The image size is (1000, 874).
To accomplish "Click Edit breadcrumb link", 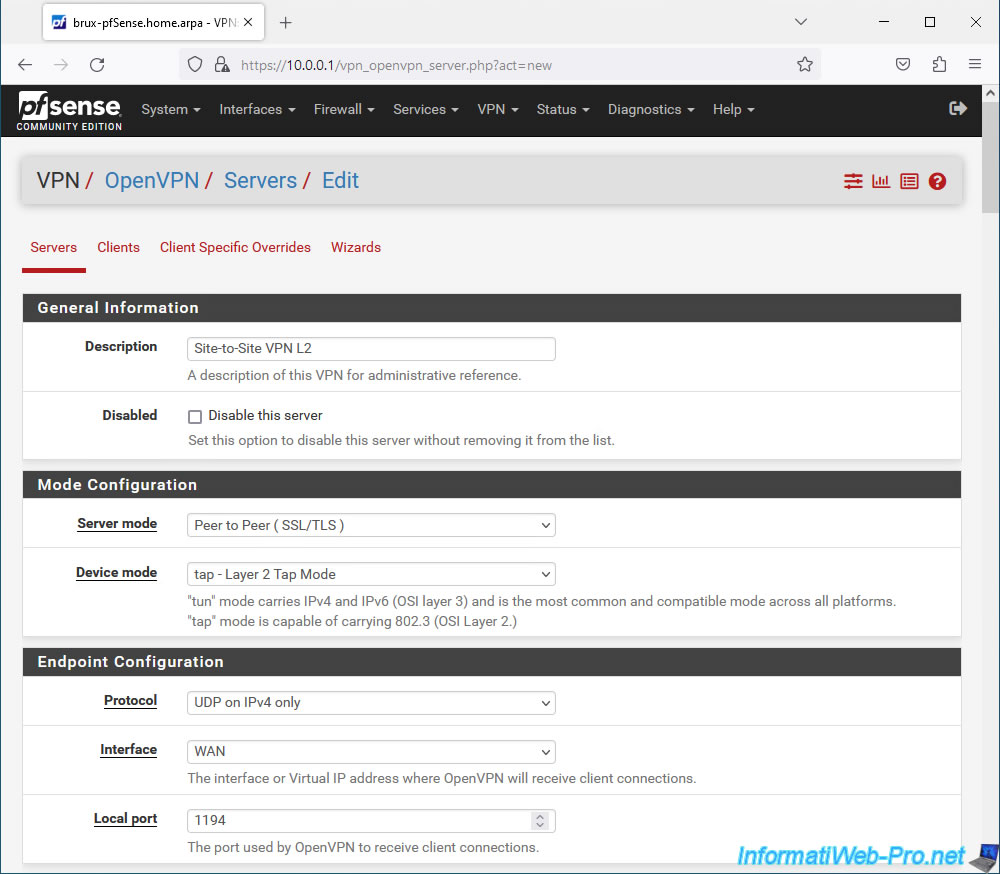I will pos(340,181).
